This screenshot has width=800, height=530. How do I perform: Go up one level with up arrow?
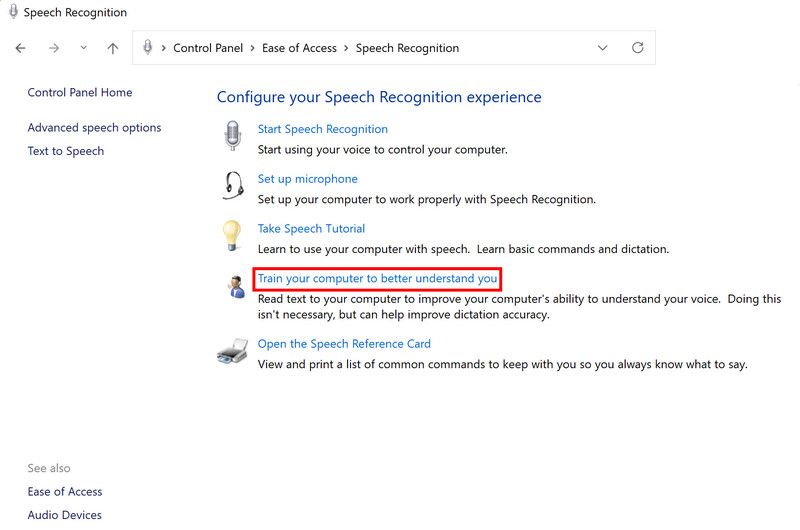pos(113,48)
